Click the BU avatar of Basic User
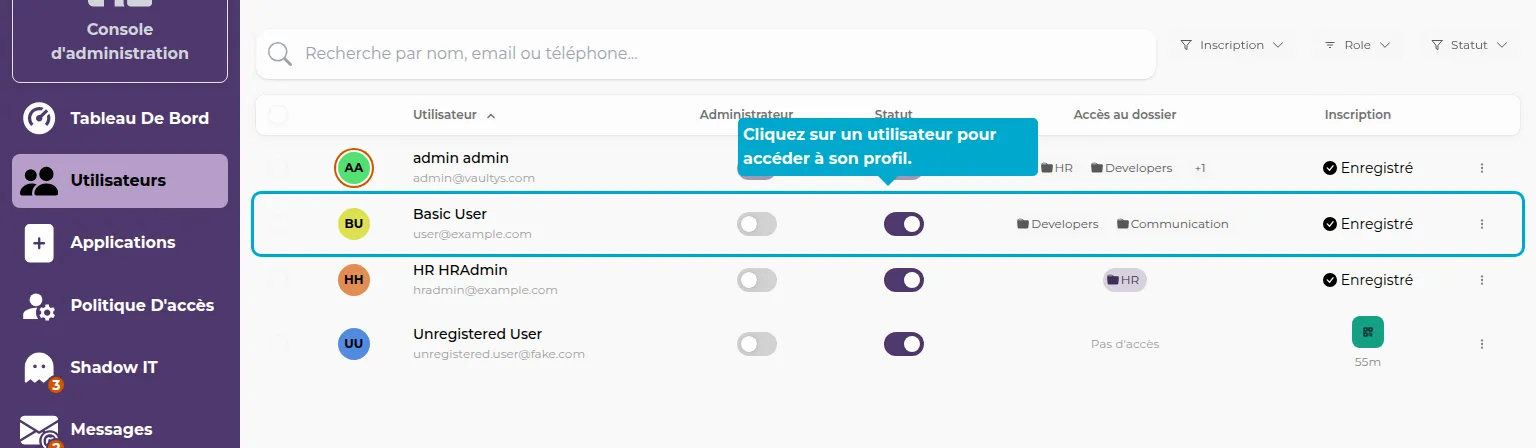This screenshot has height=448, width=1536. (x=353, y=224)
